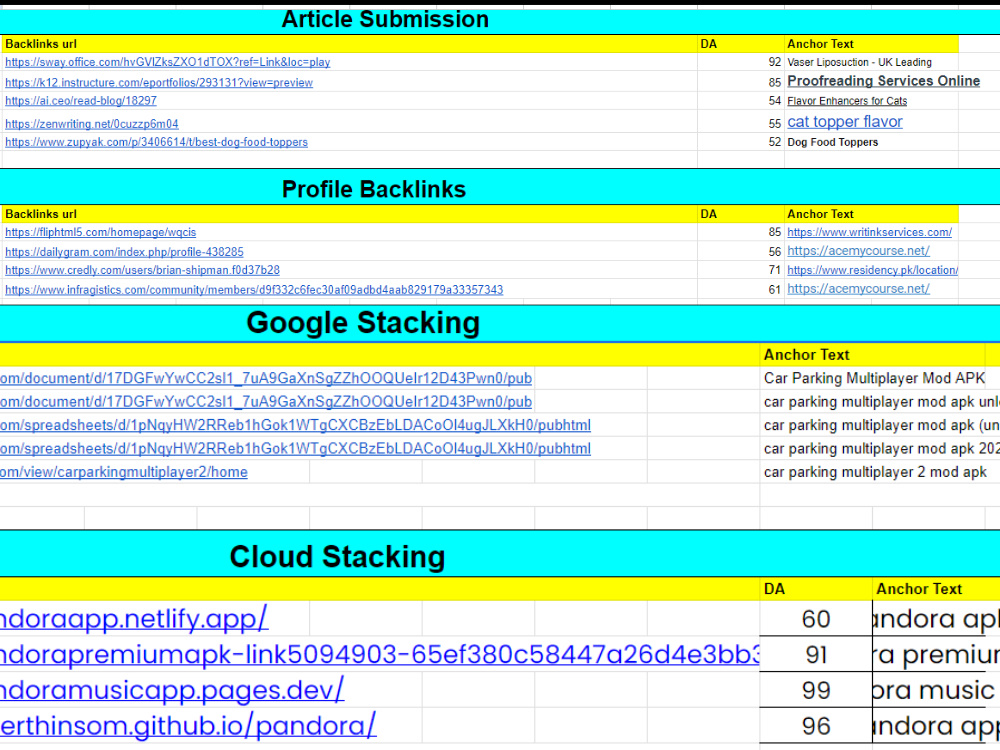Open the second spreadsheets/d/1pNqyHW2 pubhtml link
The height and width of the screenshot is (750, 1000).
[295, 449]
